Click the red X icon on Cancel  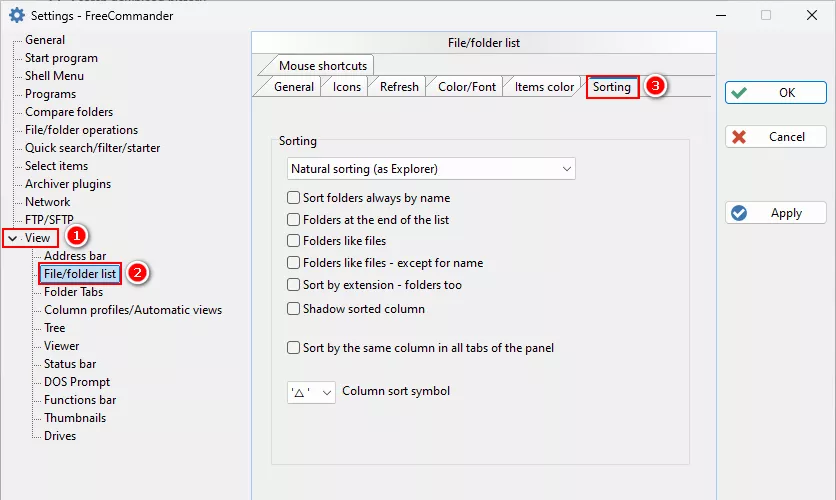tap(739, 137)
